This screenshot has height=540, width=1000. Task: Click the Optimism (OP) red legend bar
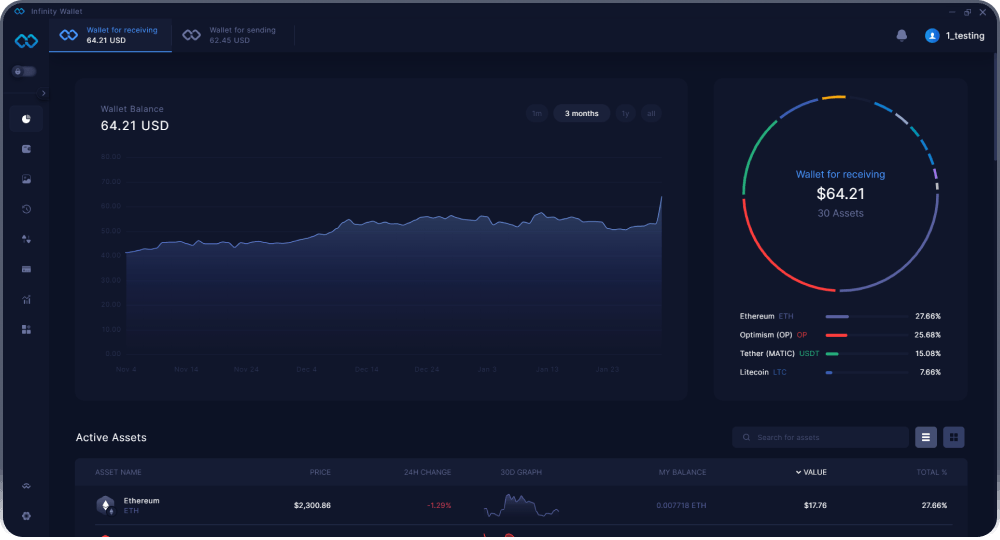pyautogui.click(x=866, y=335)
